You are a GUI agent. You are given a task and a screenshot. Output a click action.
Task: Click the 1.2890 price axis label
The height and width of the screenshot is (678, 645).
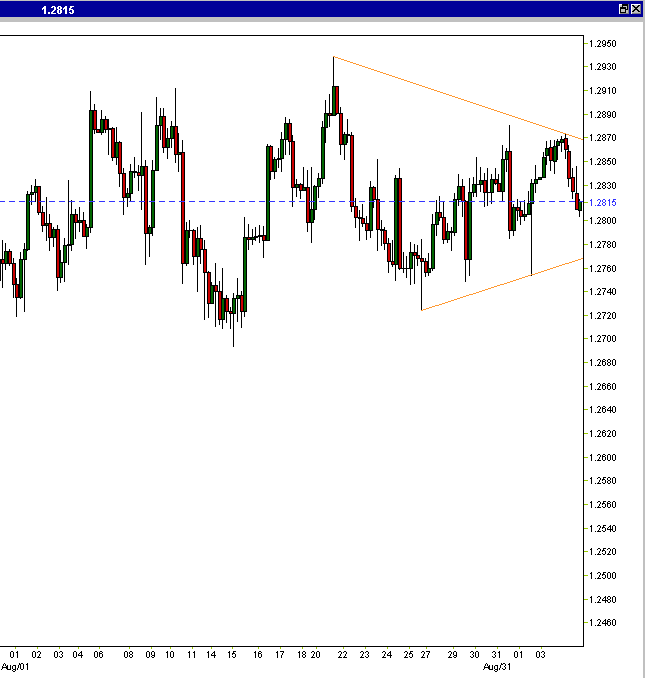coord(603,115)
